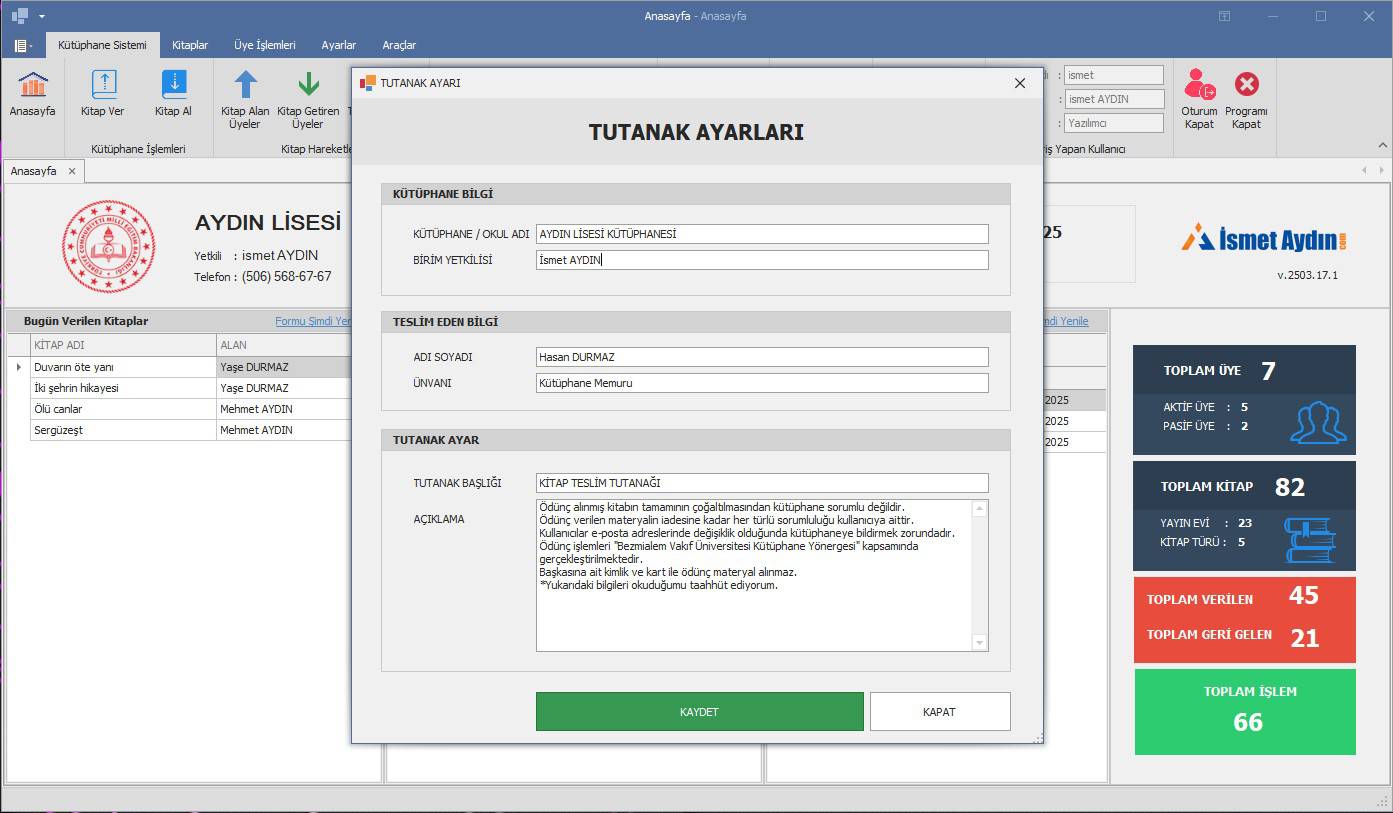Click the Kütüphane / Okul Adı field

tap(761, 234)
